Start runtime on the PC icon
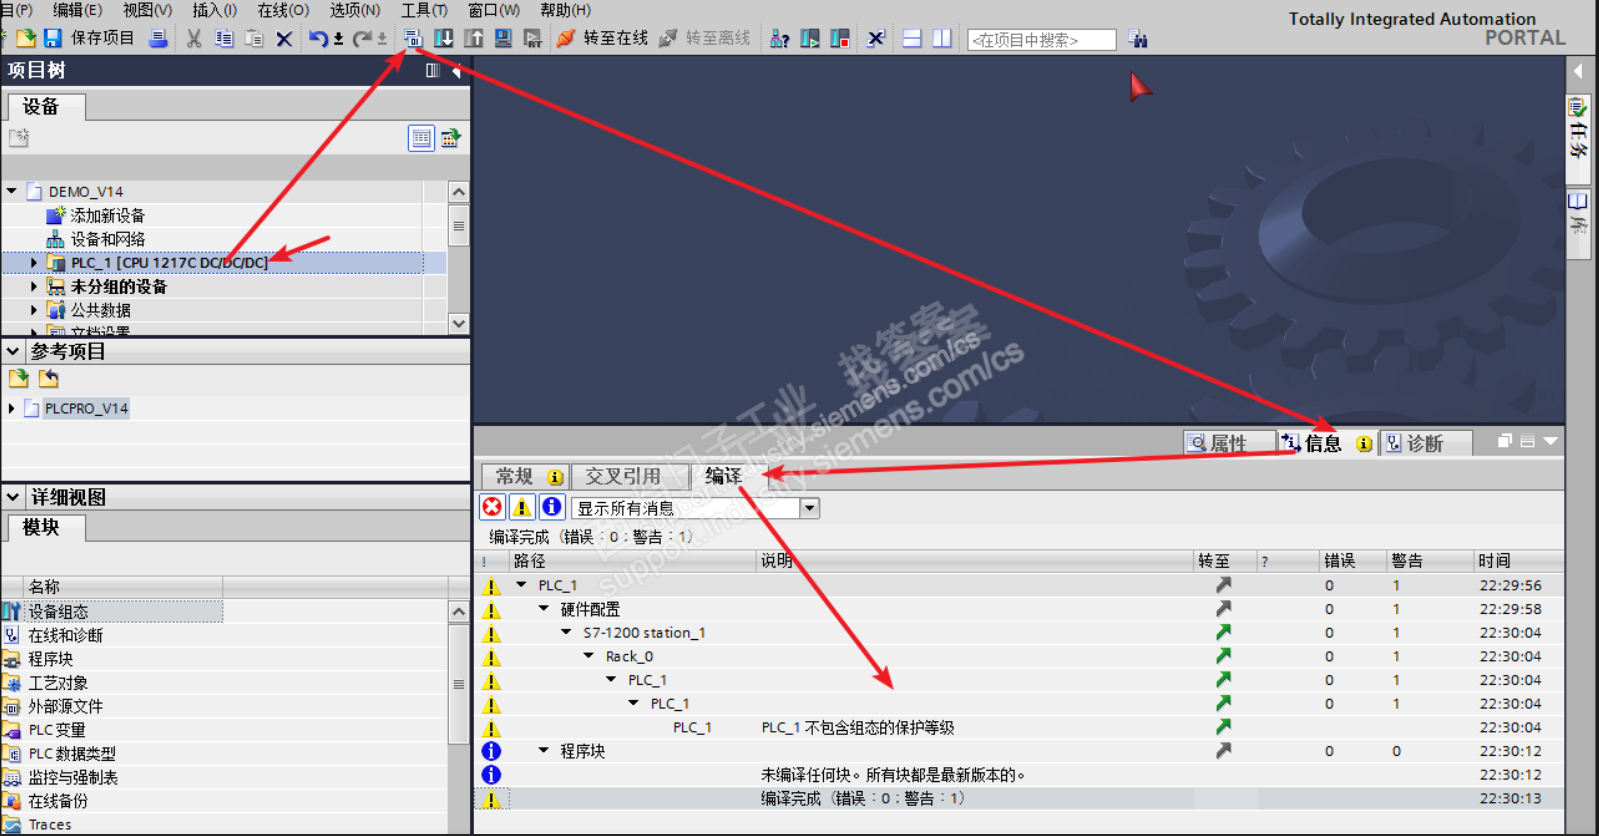Screen dimensions: 1599x836 click(x=532, y=38)
